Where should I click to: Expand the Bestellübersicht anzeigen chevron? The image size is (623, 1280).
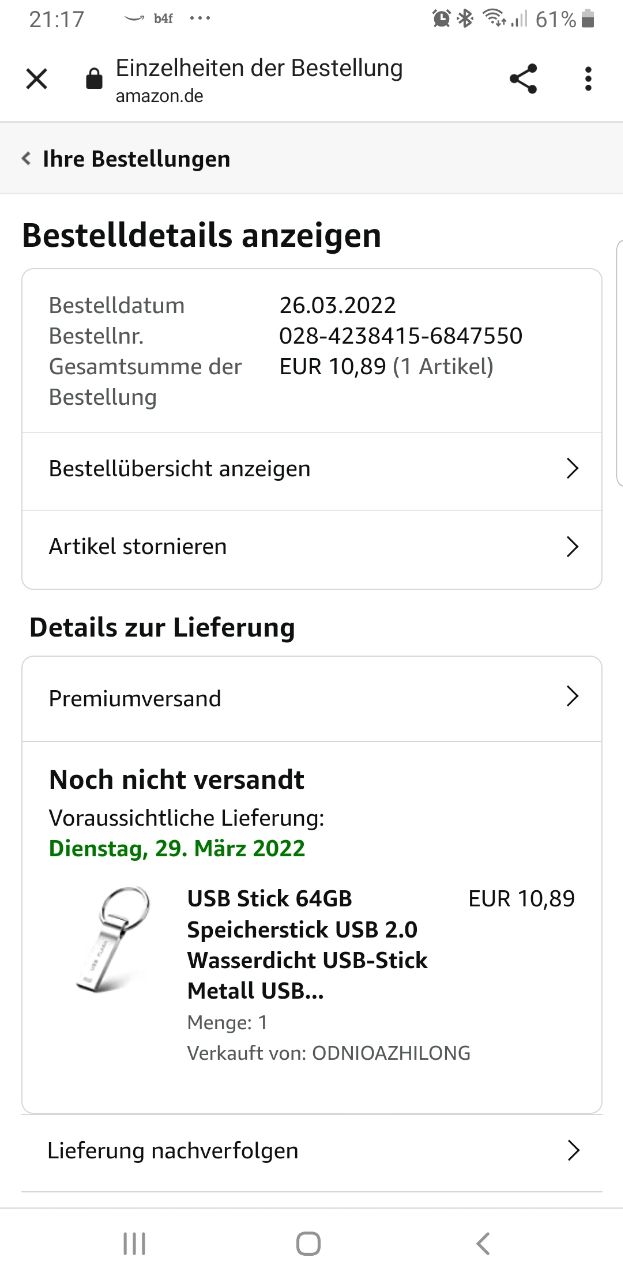[x=572, y=469]
